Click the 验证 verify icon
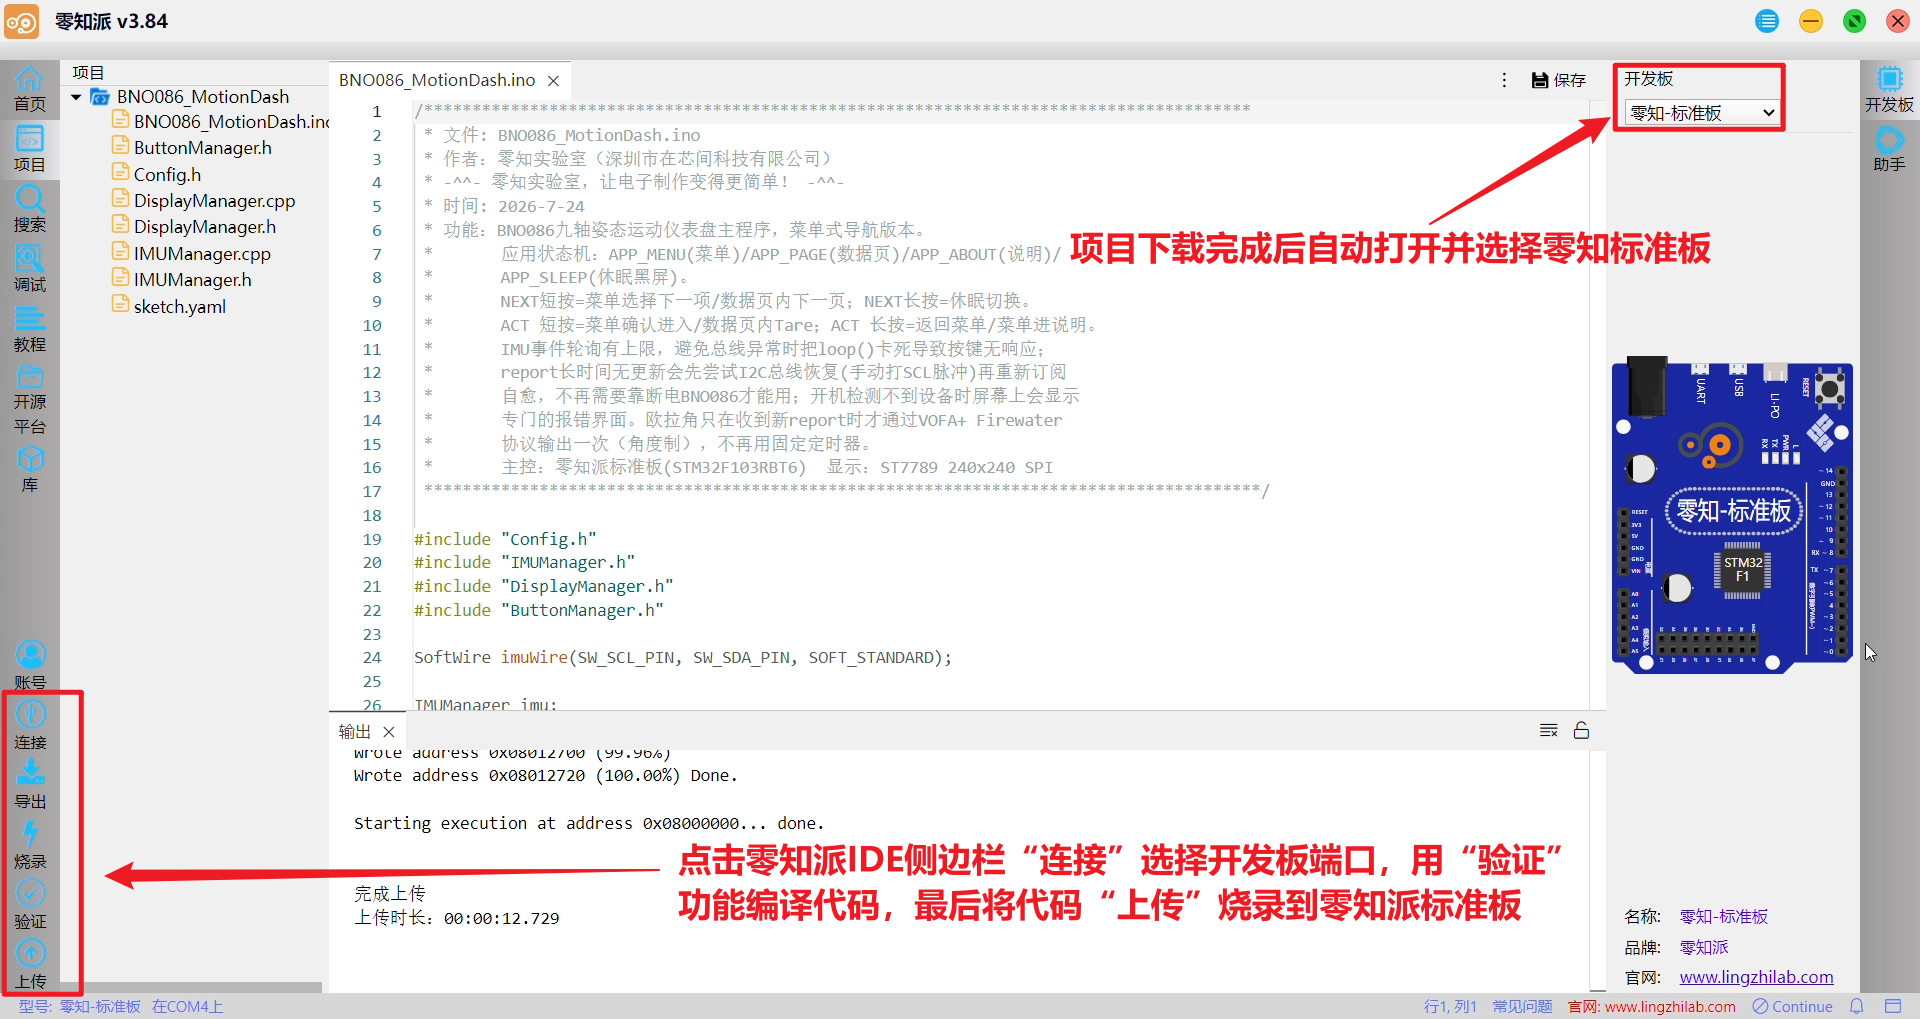Image resolution: width=1920 pixels, height=1019 pixels. pyautogui.click(x=30, y=905)
